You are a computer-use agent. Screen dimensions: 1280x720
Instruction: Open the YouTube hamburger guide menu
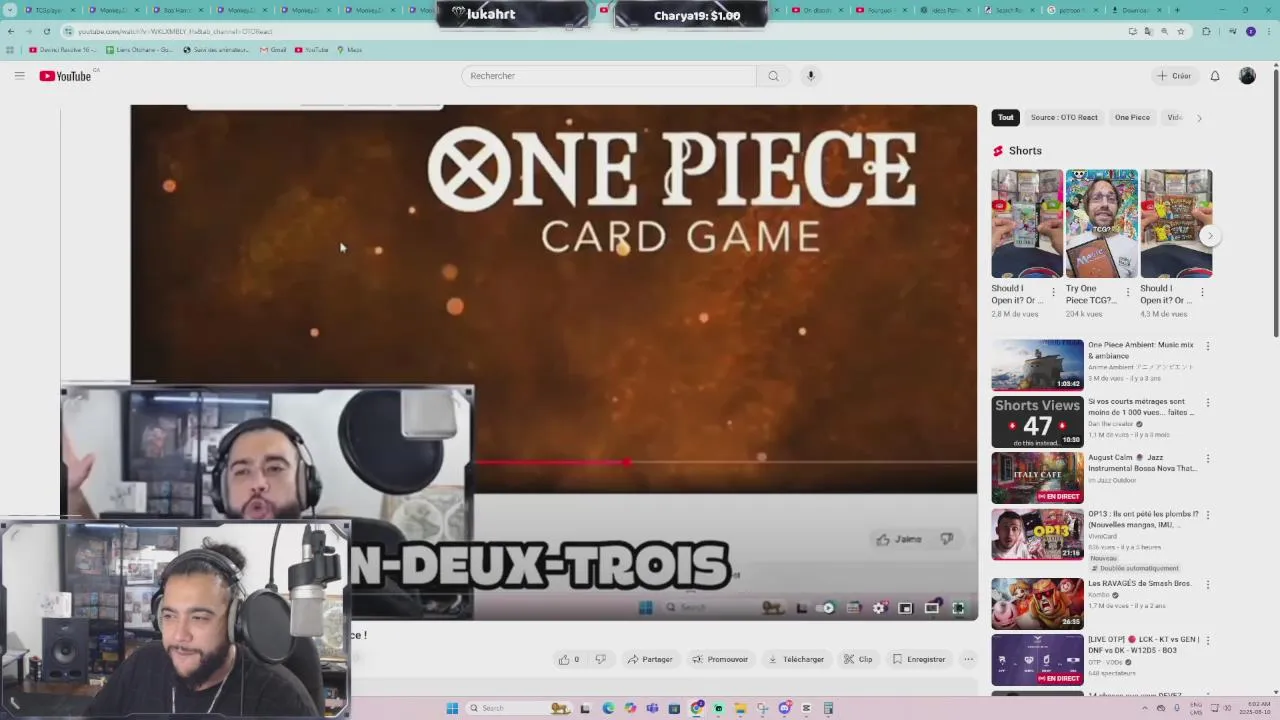pos(19,76)
